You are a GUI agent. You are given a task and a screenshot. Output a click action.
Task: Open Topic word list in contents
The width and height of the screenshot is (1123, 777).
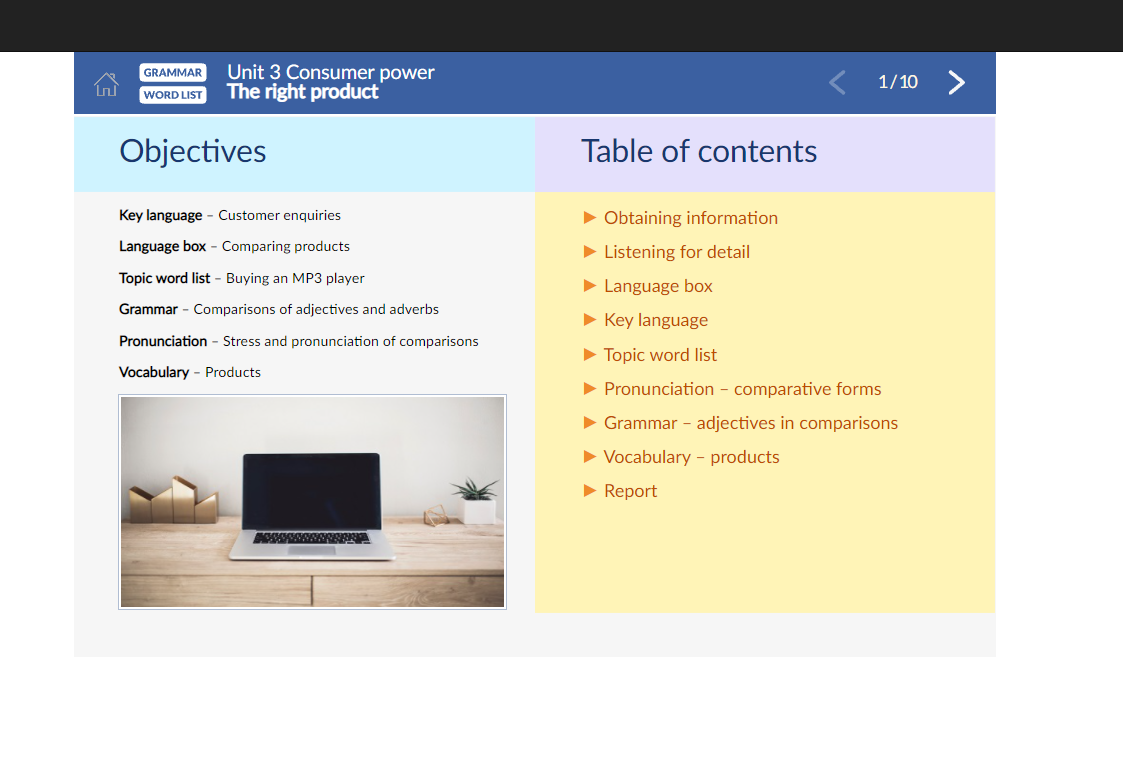click(660, 354)
